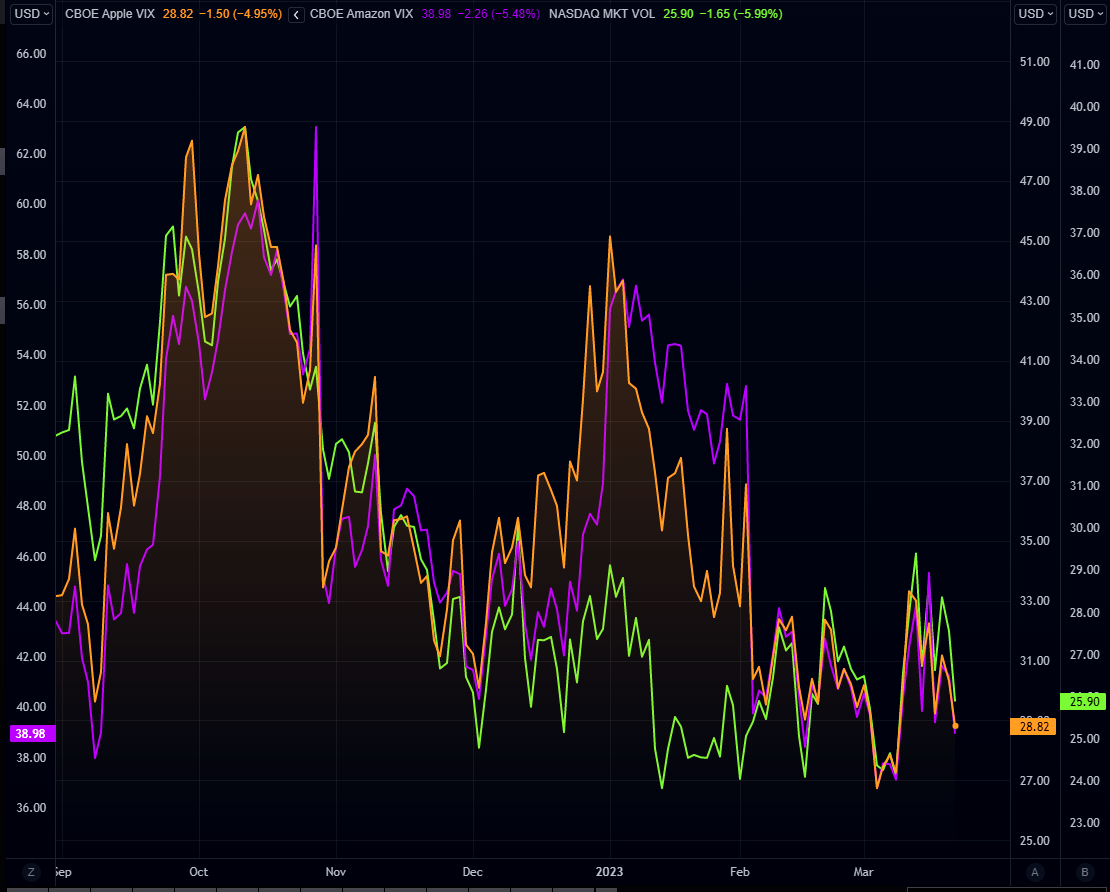Click the B scale button
The width and height of the screenshot is (1110, 892).
(1085, 872)
